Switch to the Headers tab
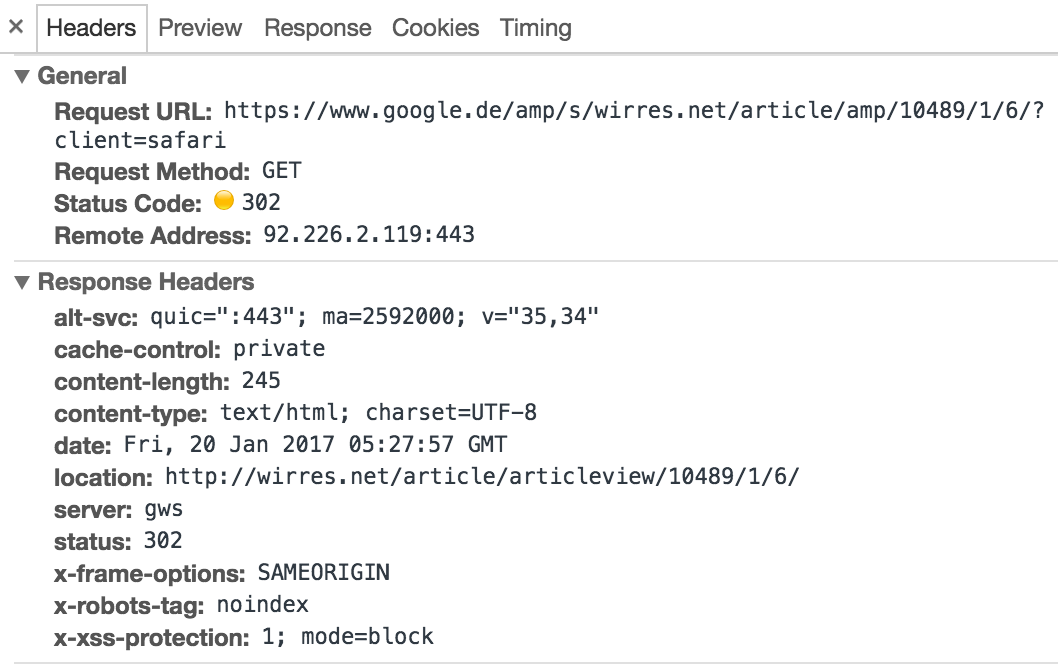The width and height of the screenshot is (1058, 672). [x=91, y=28]
